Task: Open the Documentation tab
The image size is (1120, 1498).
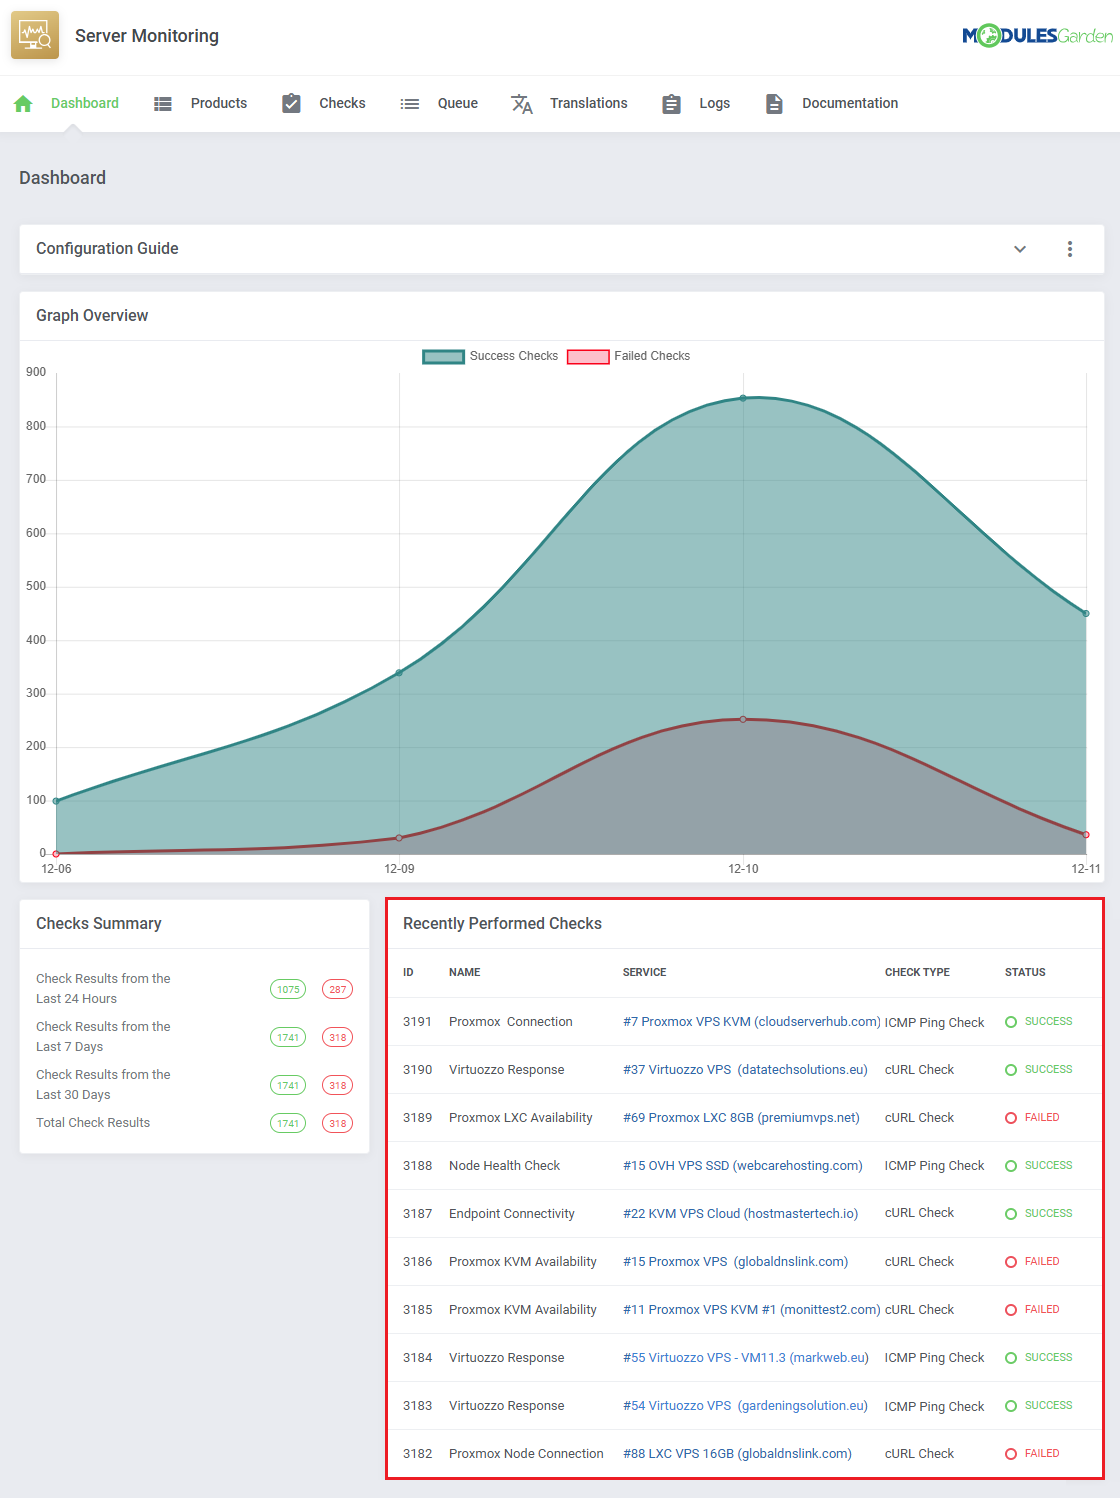Action: click(850, 103)
